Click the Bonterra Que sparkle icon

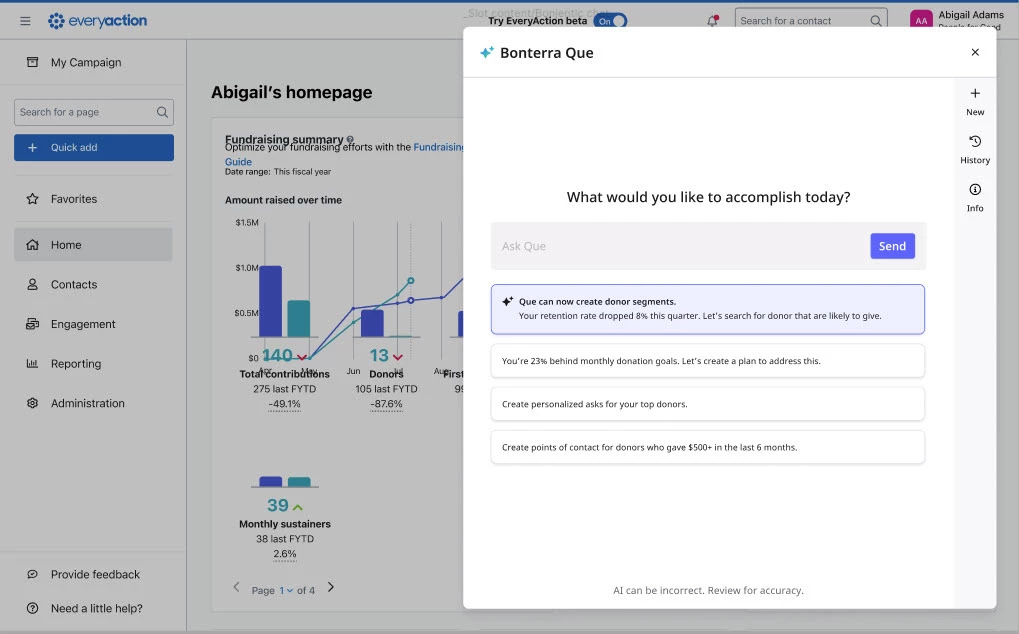pyautogui.click(x=486, y=53)
